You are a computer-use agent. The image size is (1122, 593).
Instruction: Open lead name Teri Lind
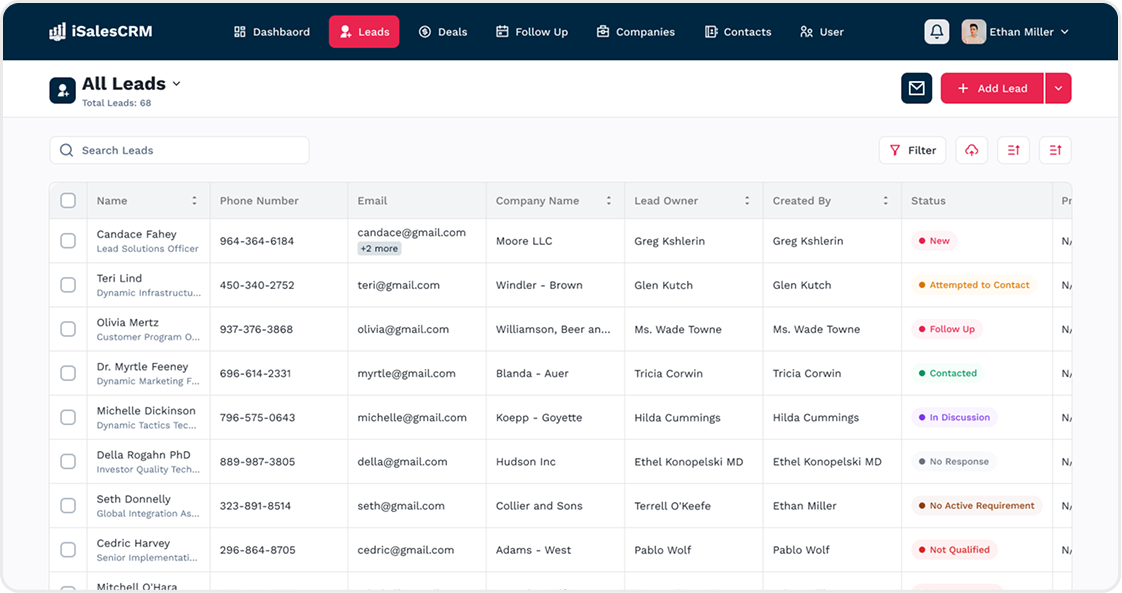click(119, 278)
